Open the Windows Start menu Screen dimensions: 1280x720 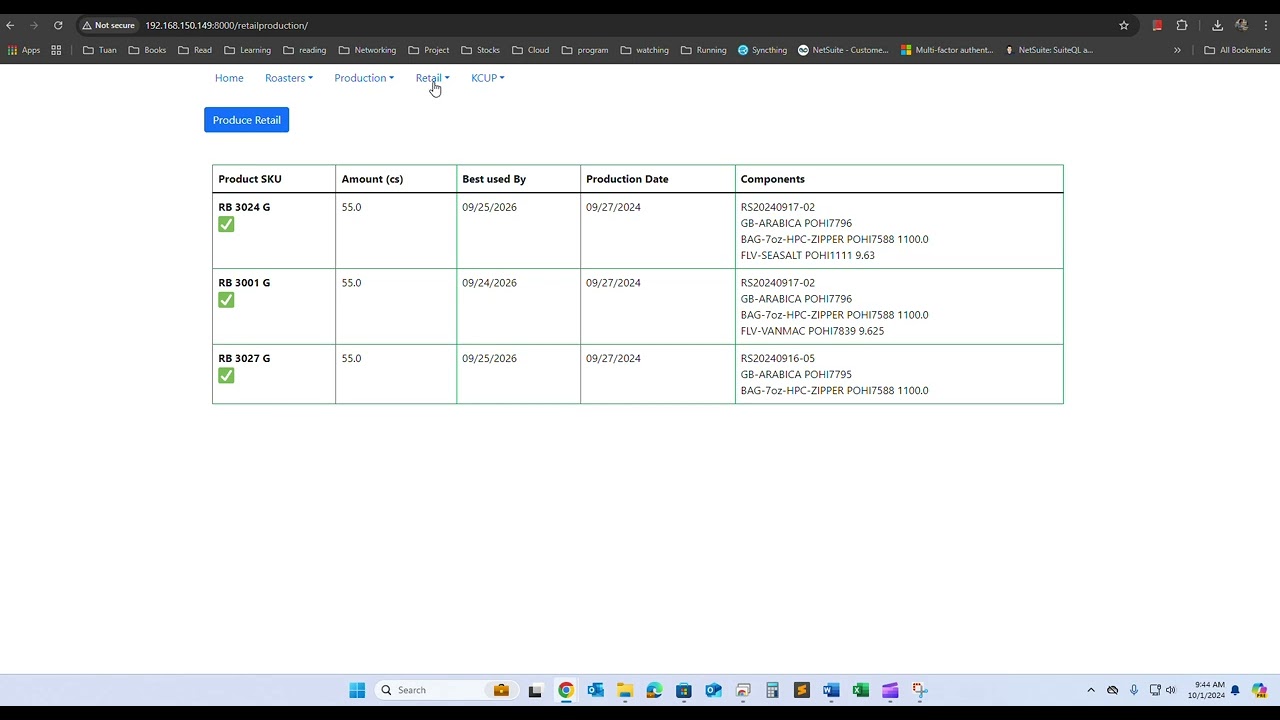pyautogui.click(x=357, y=690)
